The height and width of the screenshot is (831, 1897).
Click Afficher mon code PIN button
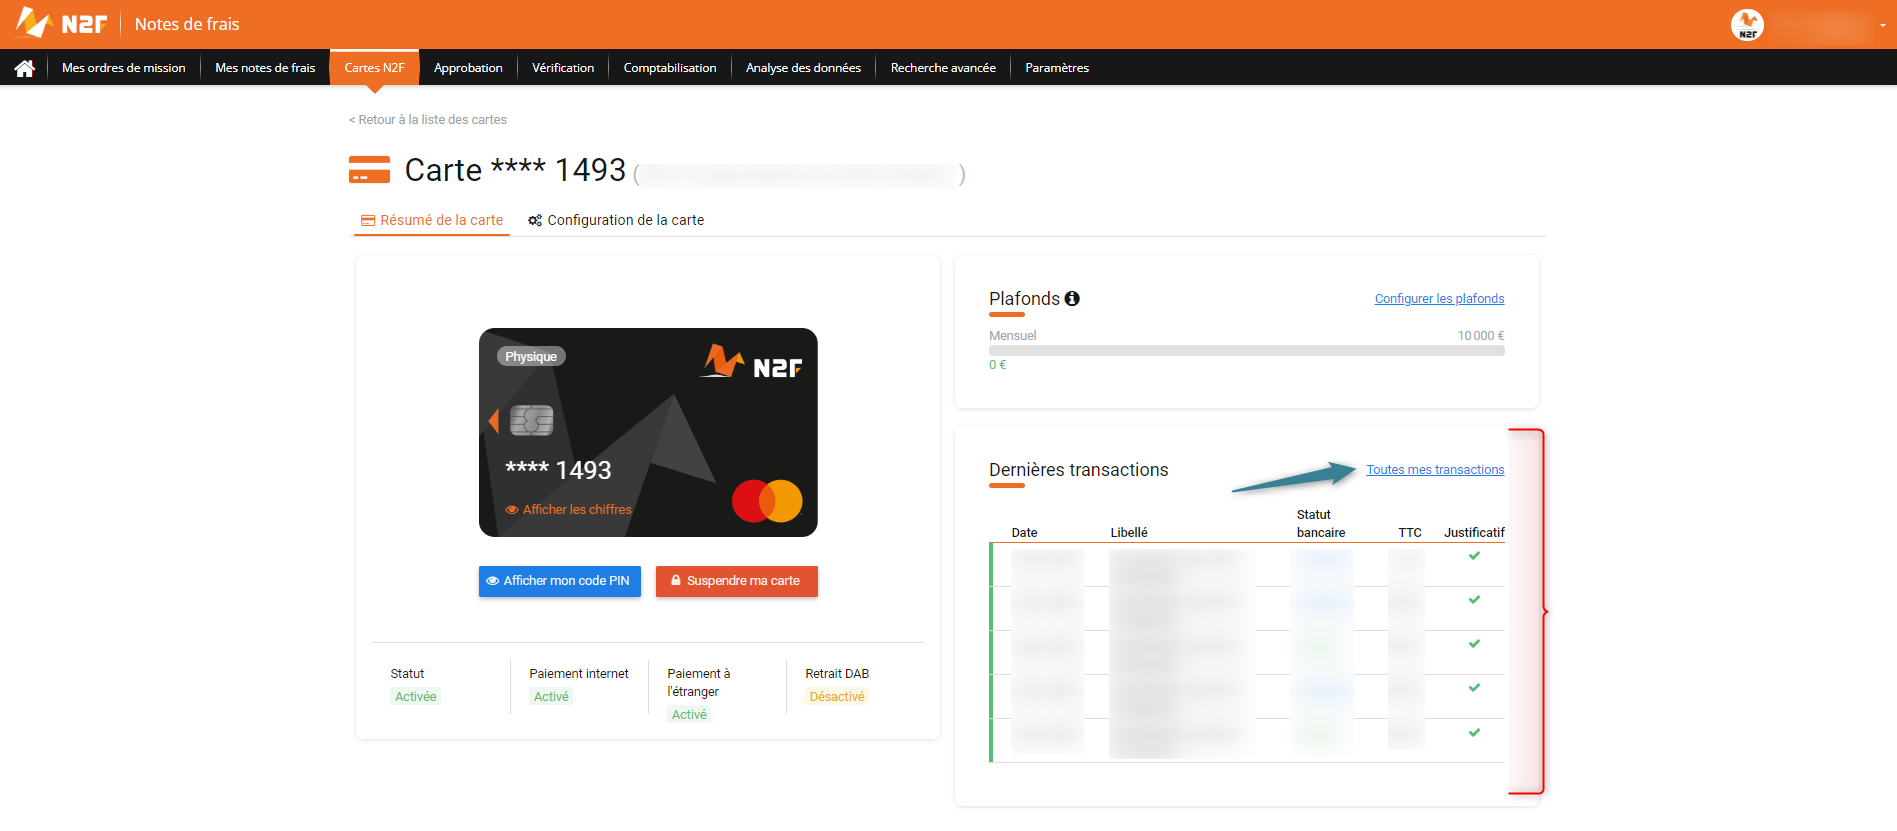(x=560, y=581)
